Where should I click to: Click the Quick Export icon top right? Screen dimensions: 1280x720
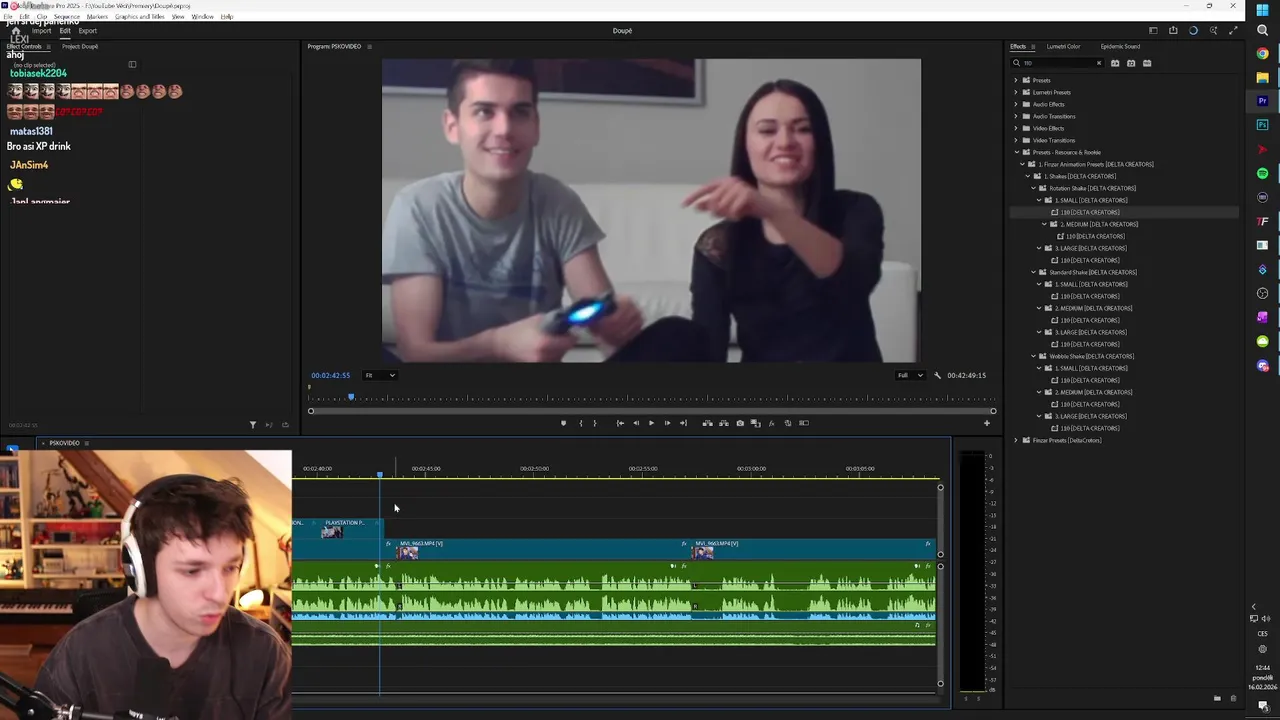coord(1173,31)
